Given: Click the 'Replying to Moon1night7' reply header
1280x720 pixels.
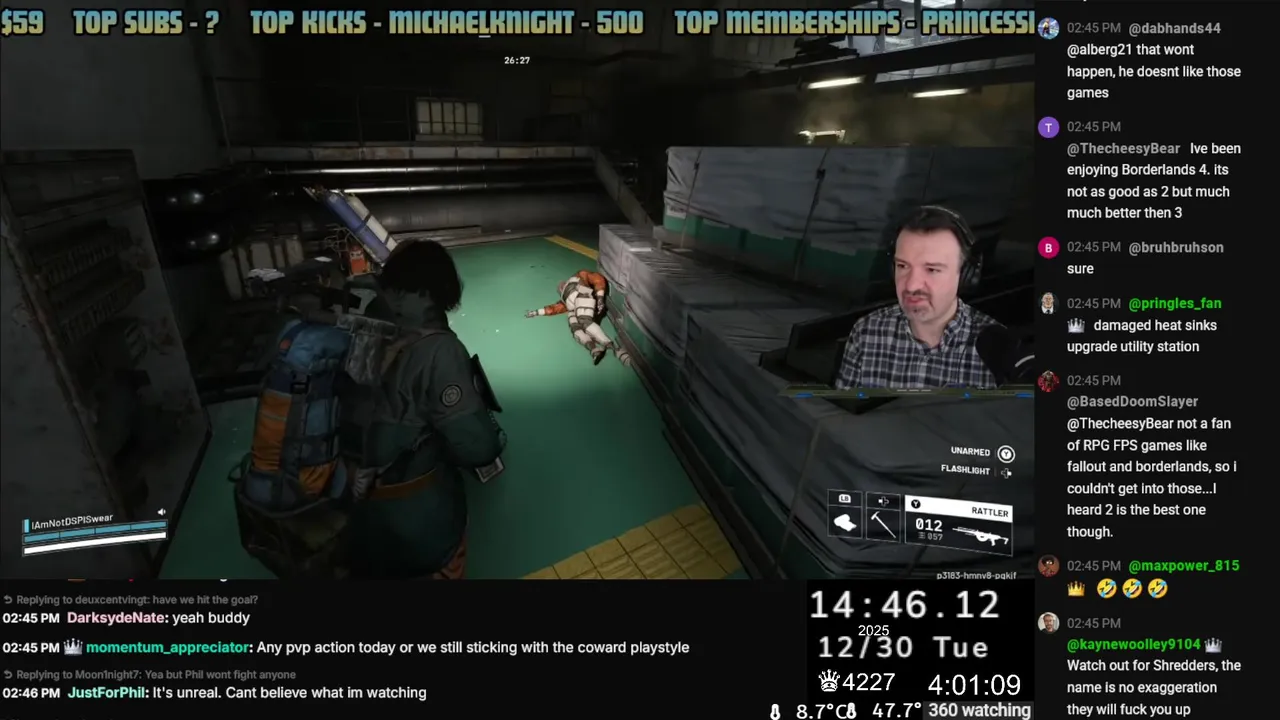Looking at the screenshot, I should (x=156, y=675).
